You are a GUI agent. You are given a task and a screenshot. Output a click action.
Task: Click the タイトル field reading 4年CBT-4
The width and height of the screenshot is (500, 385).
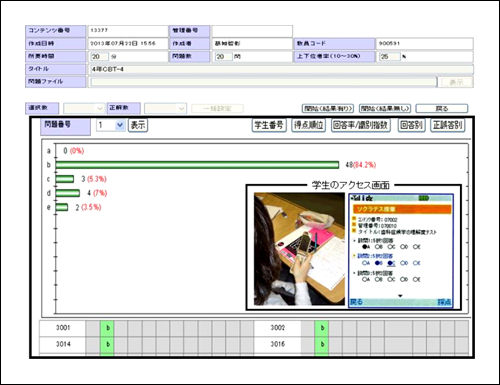pyautogui.click(x=282, y=69)
